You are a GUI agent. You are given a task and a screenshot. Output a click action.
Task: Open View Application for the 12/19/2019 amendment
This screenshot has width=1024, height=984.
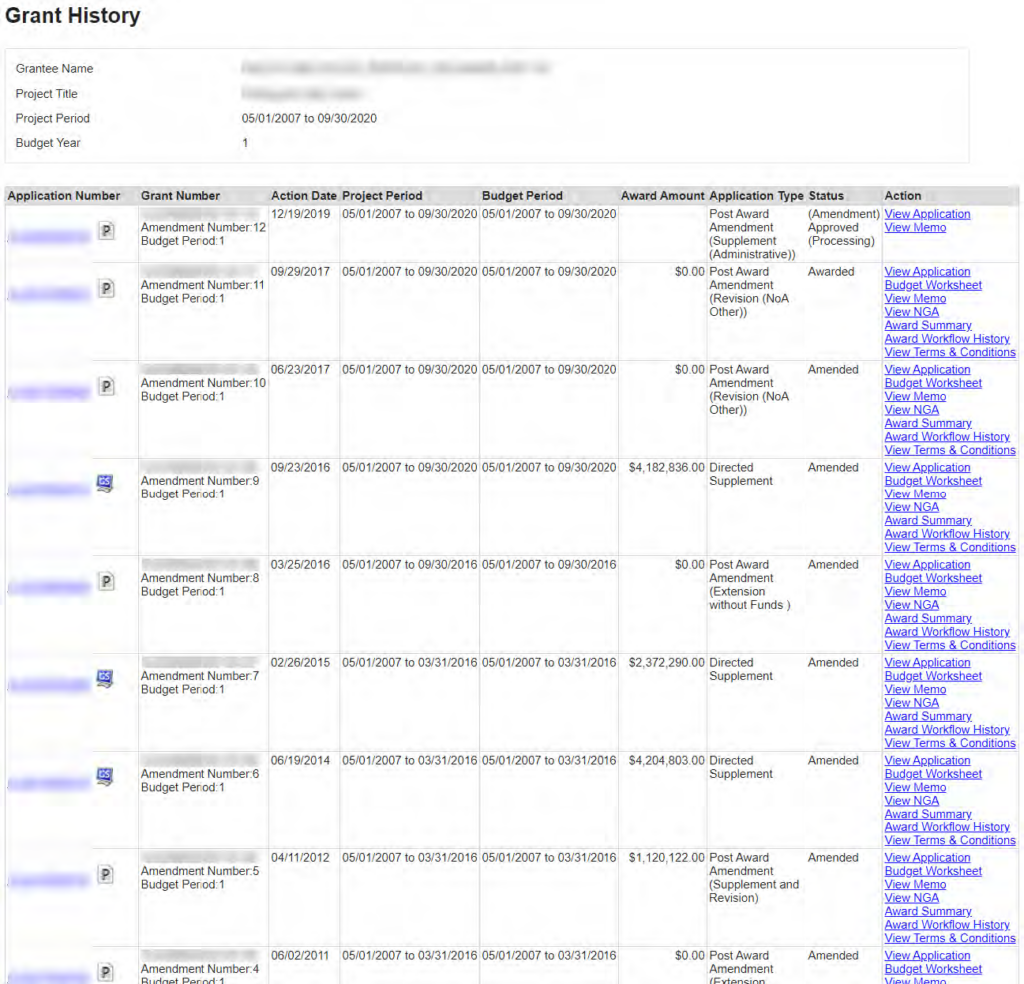tap(927, 214)
